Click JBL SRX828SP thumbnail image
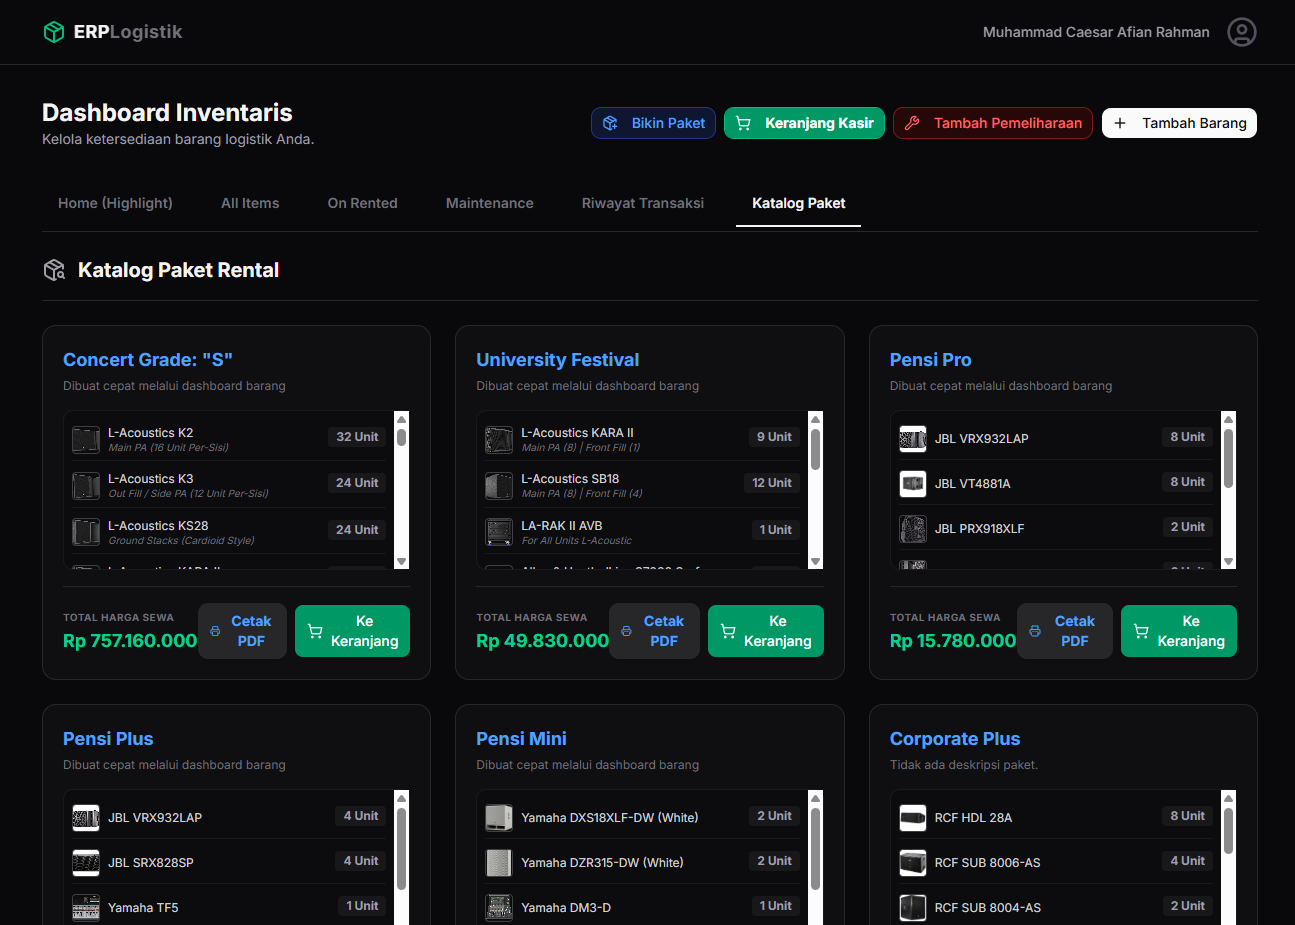 coord(86,862)
